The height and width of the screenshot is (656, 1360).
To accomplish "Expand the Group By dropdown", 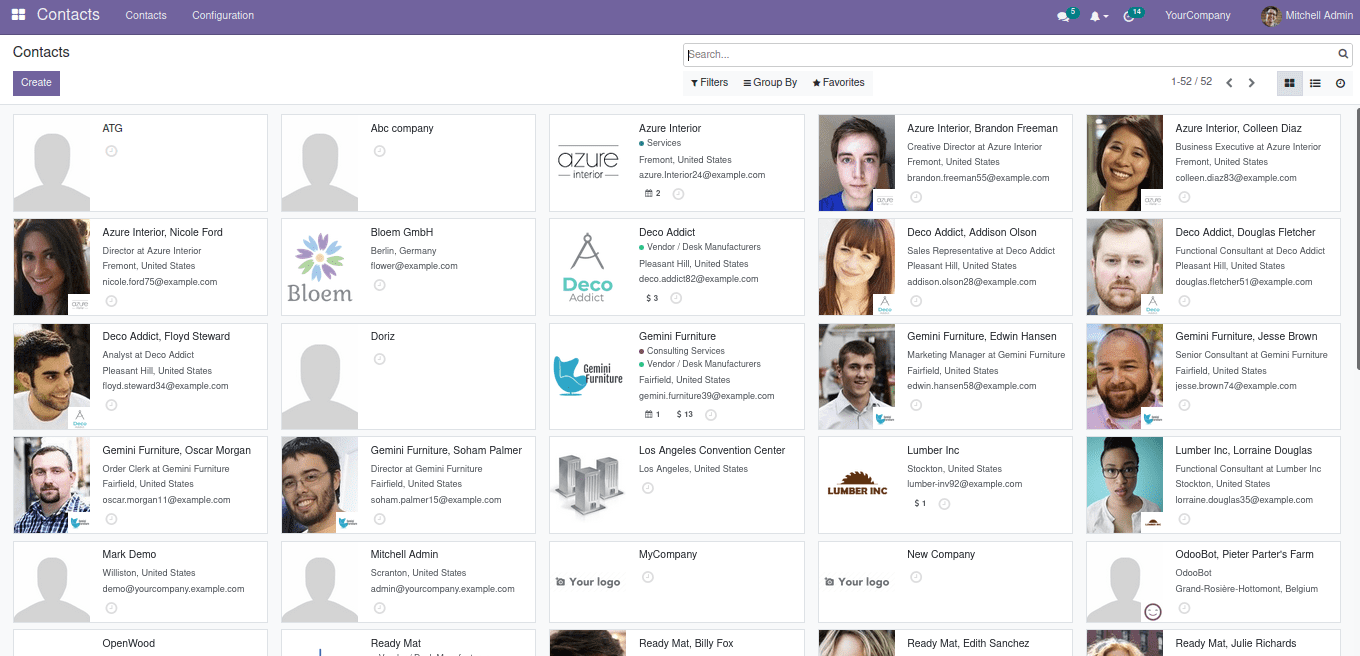I will pyautogui.click(x=770, y=83).
